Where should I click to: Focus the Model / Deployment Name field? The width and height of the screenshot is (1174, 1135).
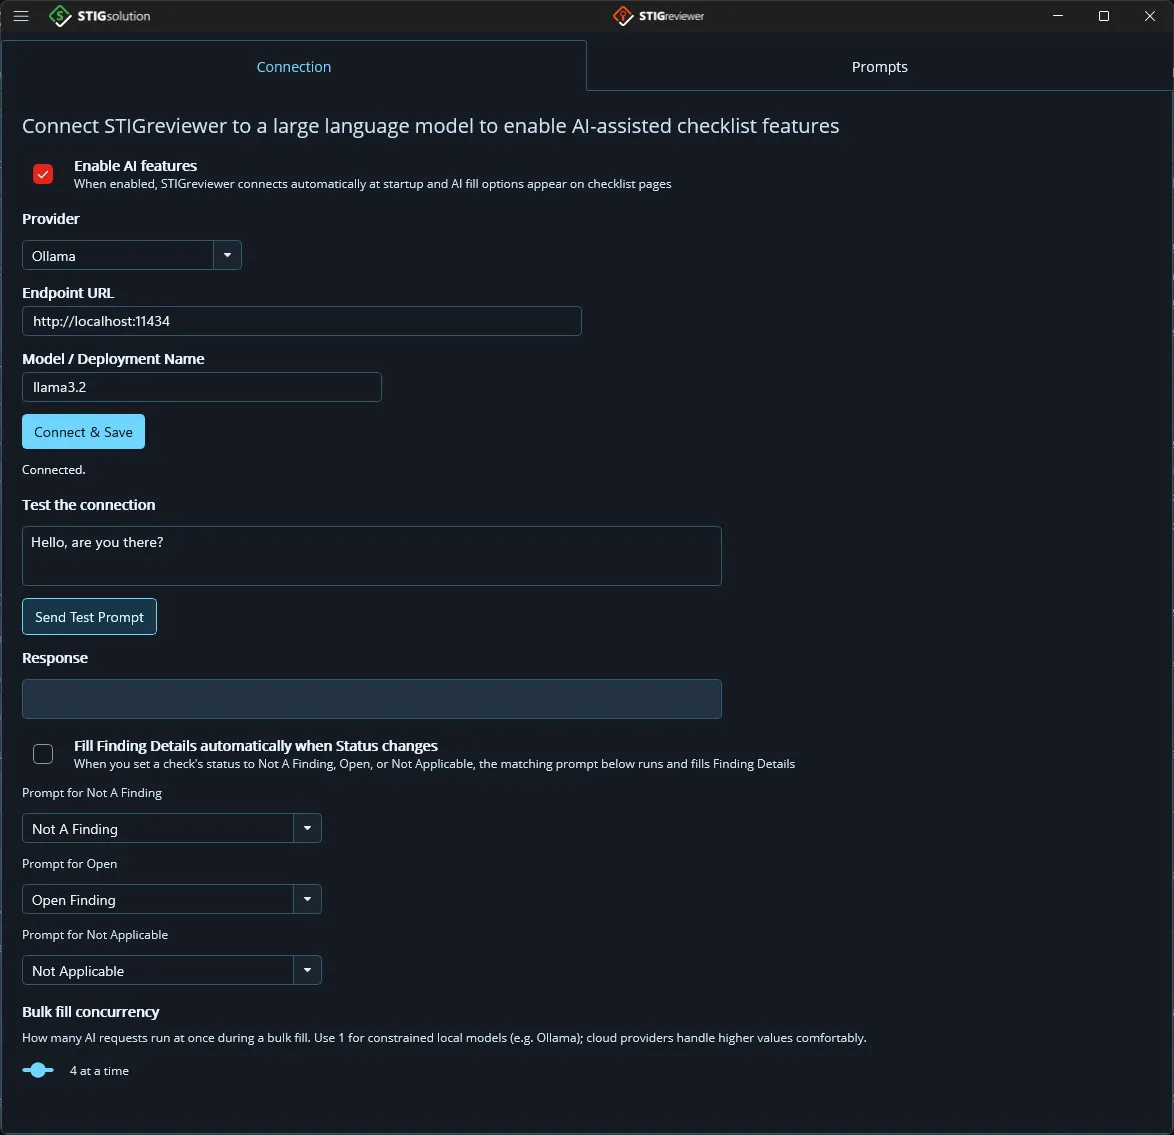[201, 387]
